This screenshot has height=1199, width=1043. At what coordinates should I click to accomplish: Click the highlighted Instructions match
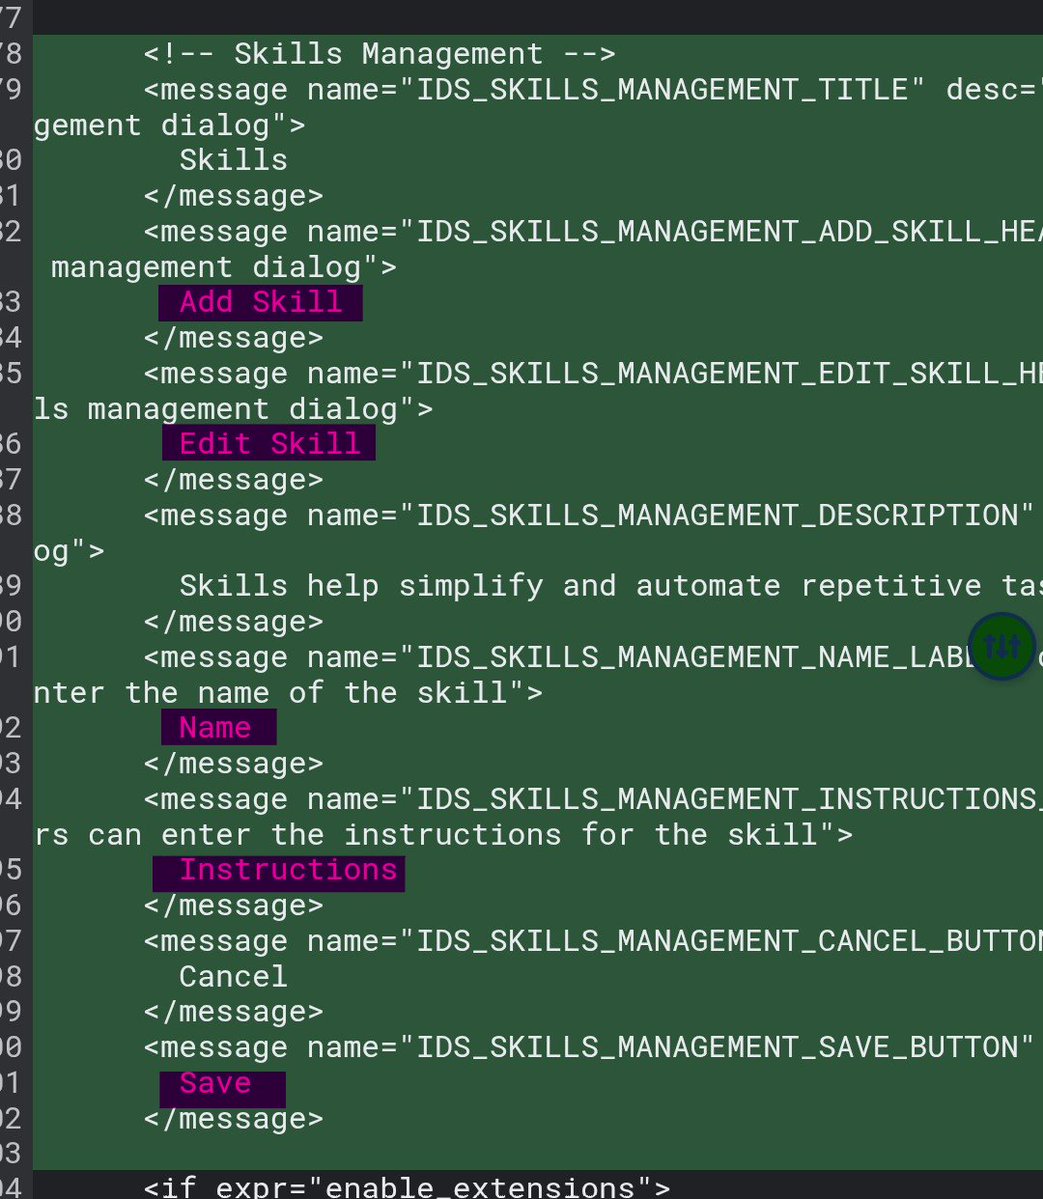click(277, 870)
